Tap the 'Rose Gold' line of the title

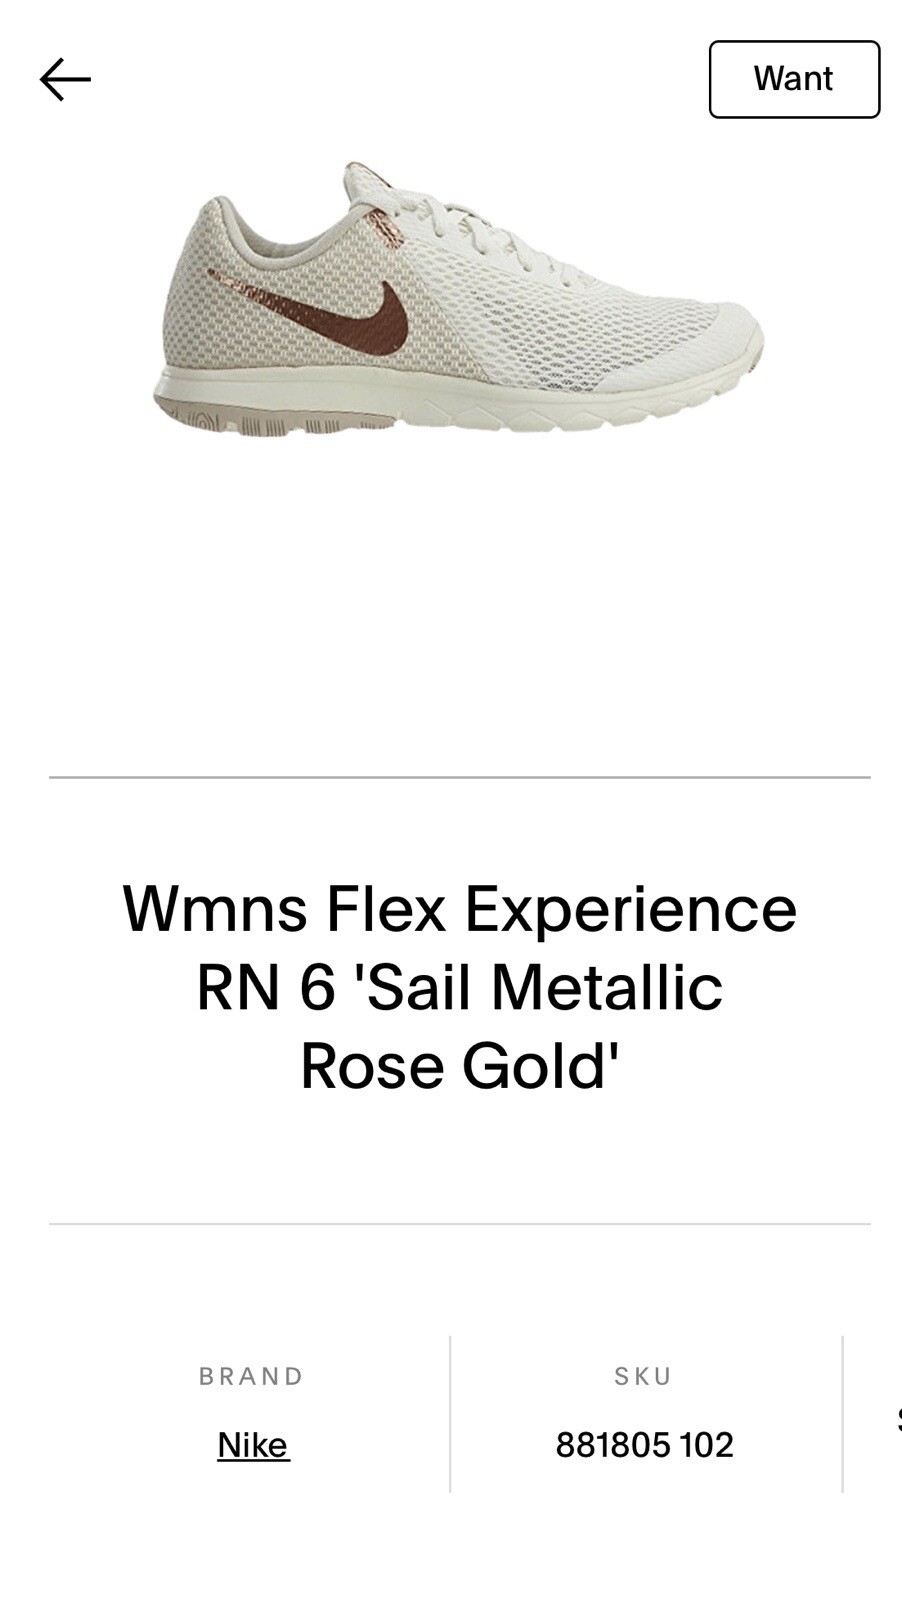pyautogui.click(x=459, y=1065)
